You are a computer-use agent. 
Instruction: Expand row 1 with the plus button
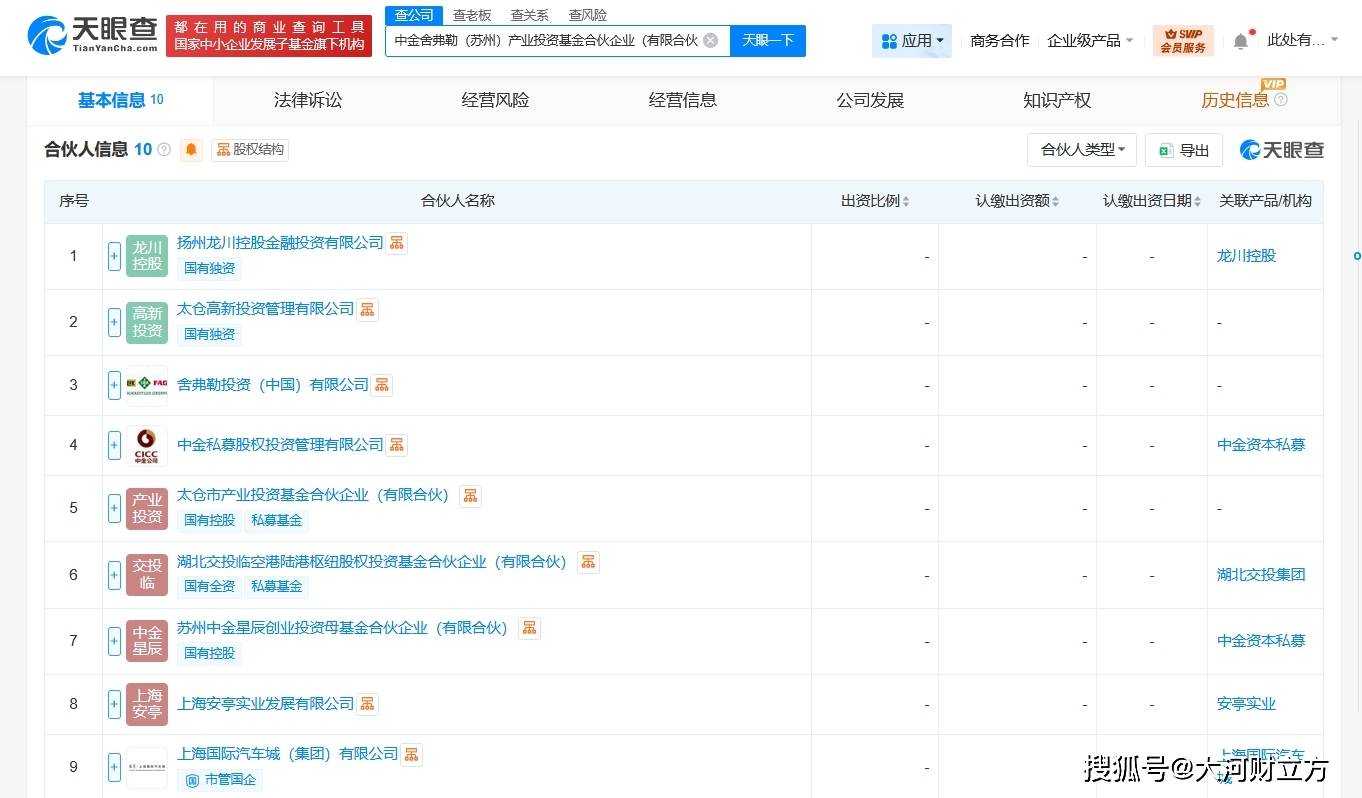point(114,256)
